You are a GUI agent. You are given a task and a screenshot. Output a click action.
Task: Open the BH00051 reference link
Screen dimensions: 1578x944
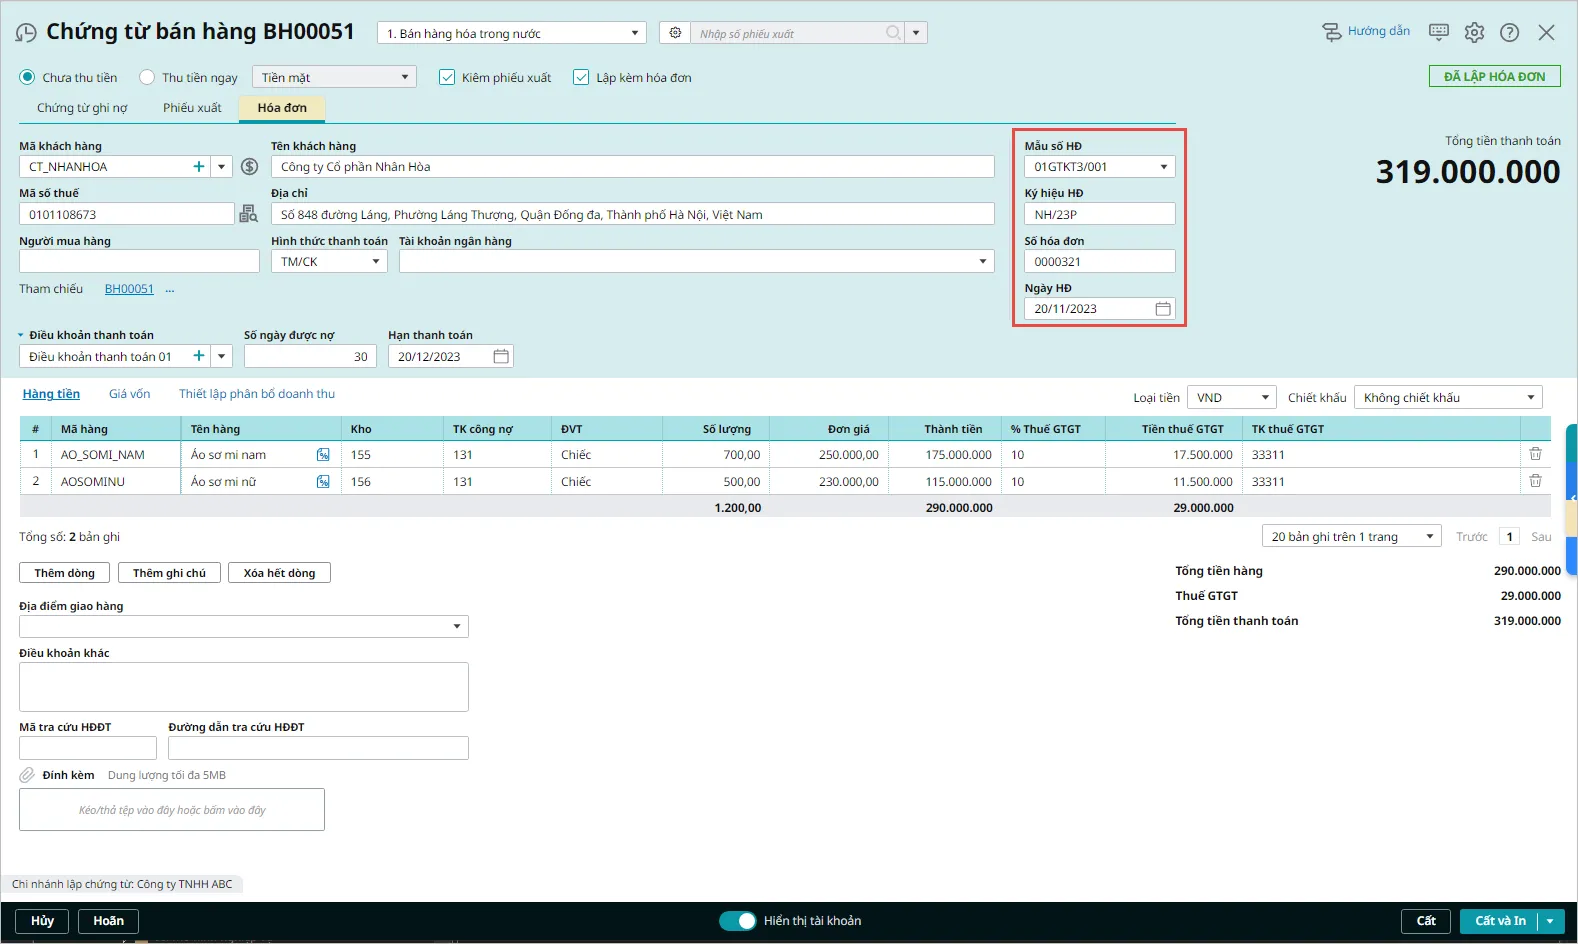pos(129,289)
